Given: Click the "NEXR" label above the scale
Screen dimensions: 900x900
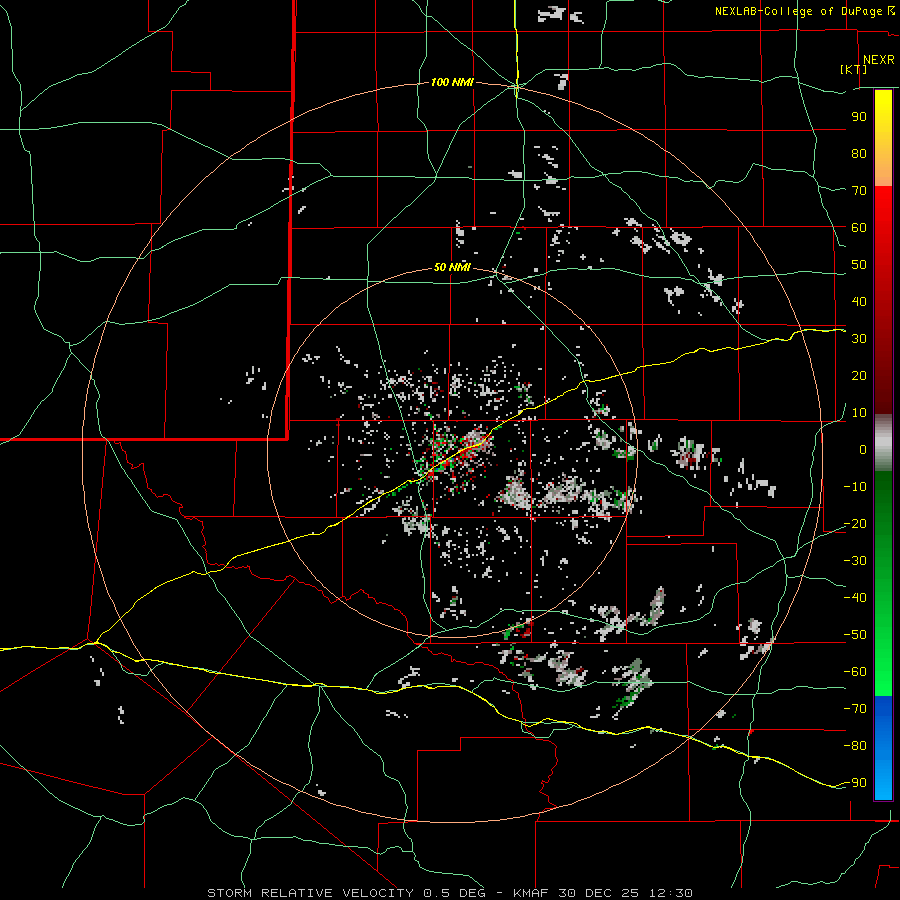Looking at the screenshot, I should [x=878, y=60].
